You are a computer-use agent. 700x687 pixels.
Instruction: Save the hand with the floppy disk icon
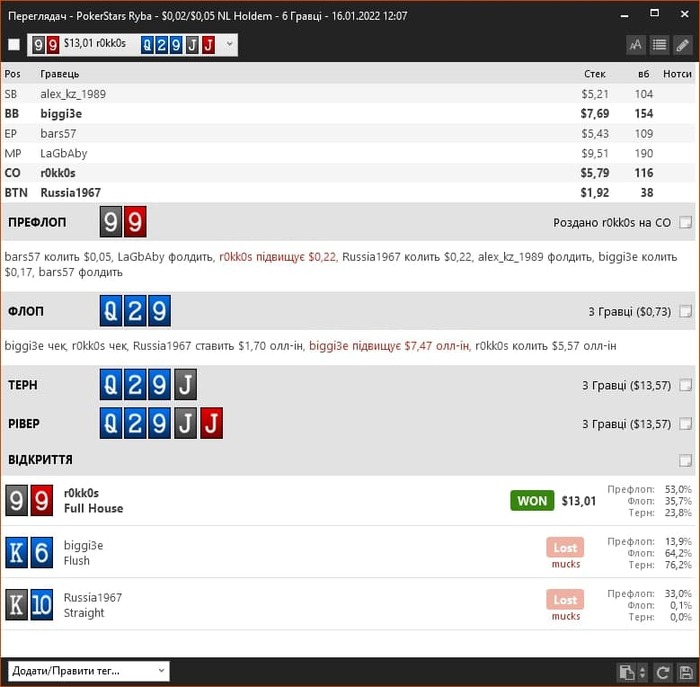click(685, 672)
